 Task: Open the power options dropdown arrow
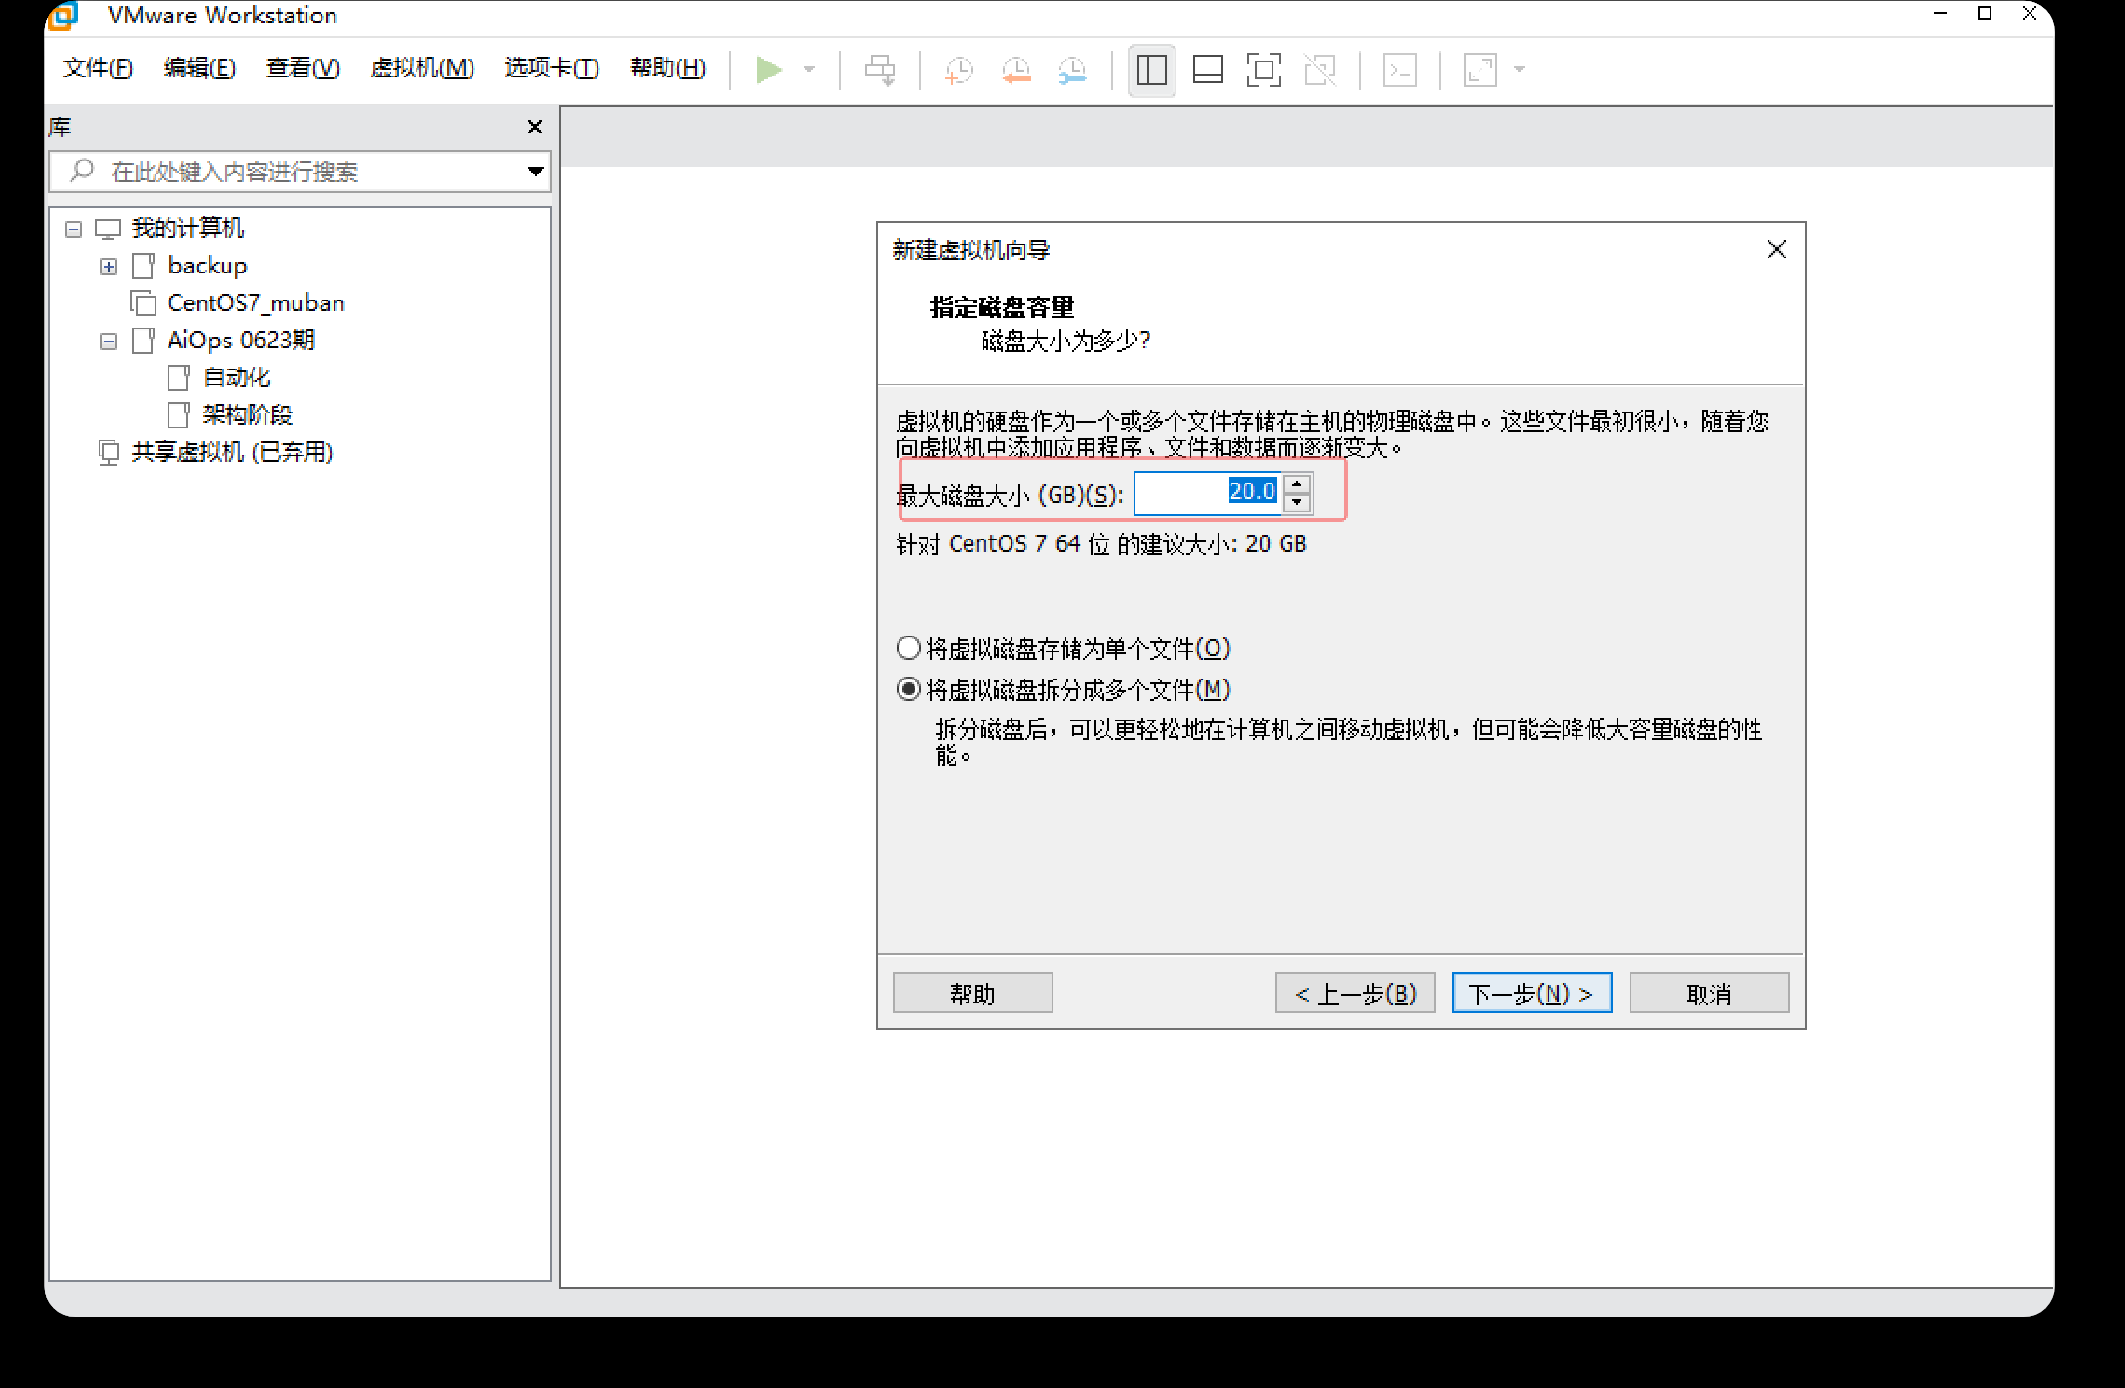[x=809, y=70]
